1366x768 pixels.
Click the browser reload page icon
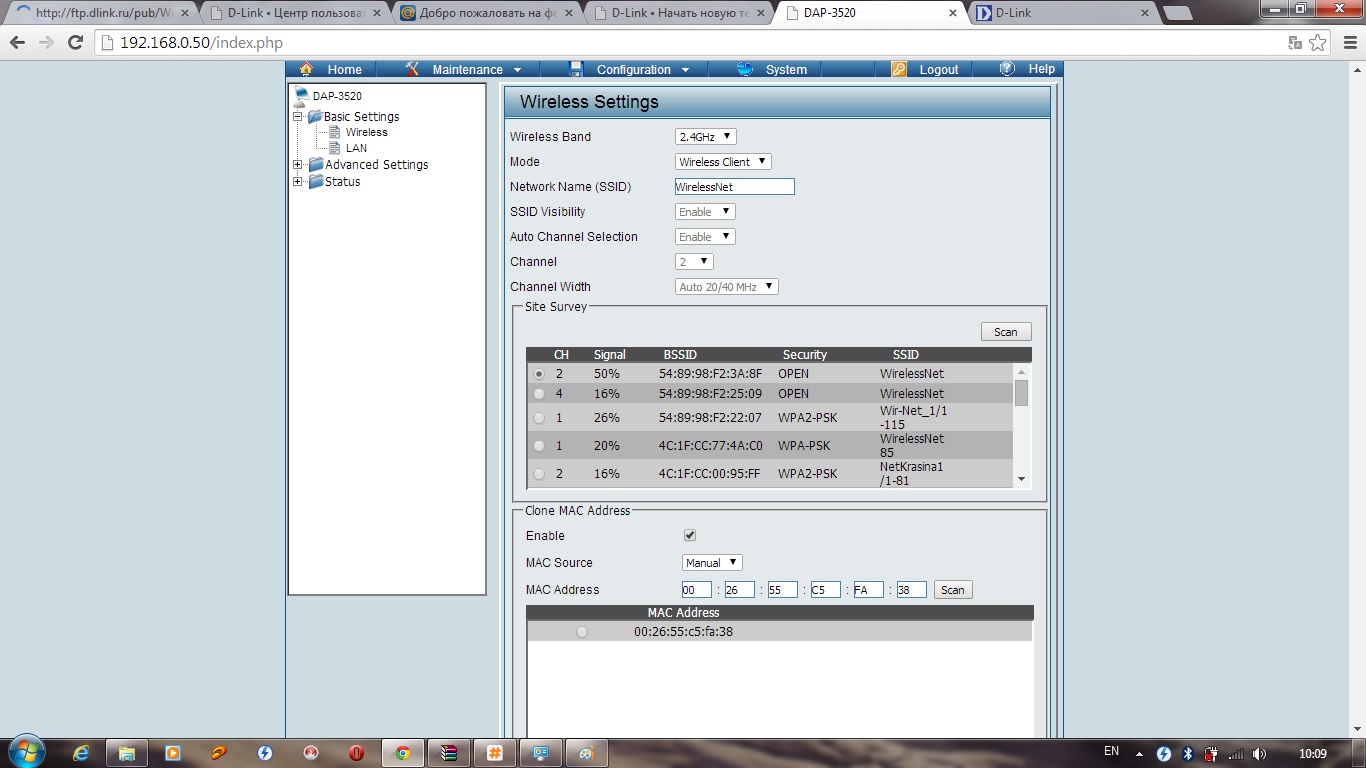pyautogui.click(x=75, y=43)
